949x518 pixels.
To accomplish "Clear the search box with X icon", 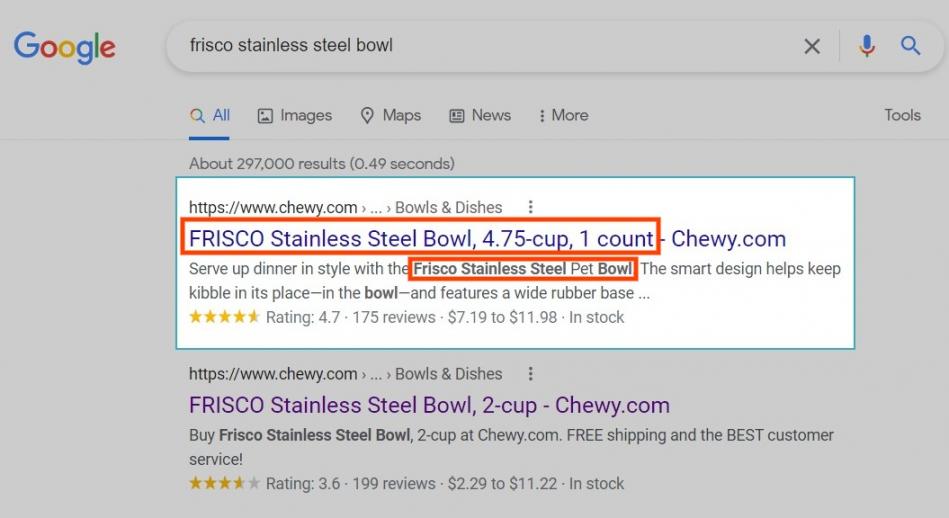I will [812, 46].
